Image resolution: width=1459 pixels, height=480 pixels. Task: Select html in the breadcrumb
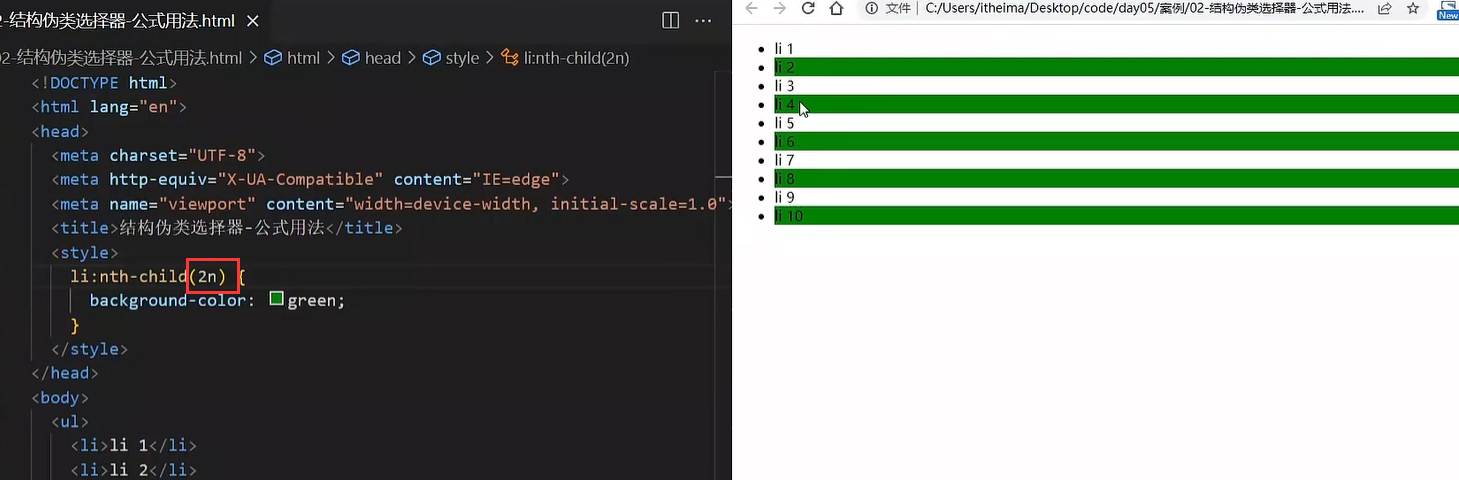[x=292, y=58]
